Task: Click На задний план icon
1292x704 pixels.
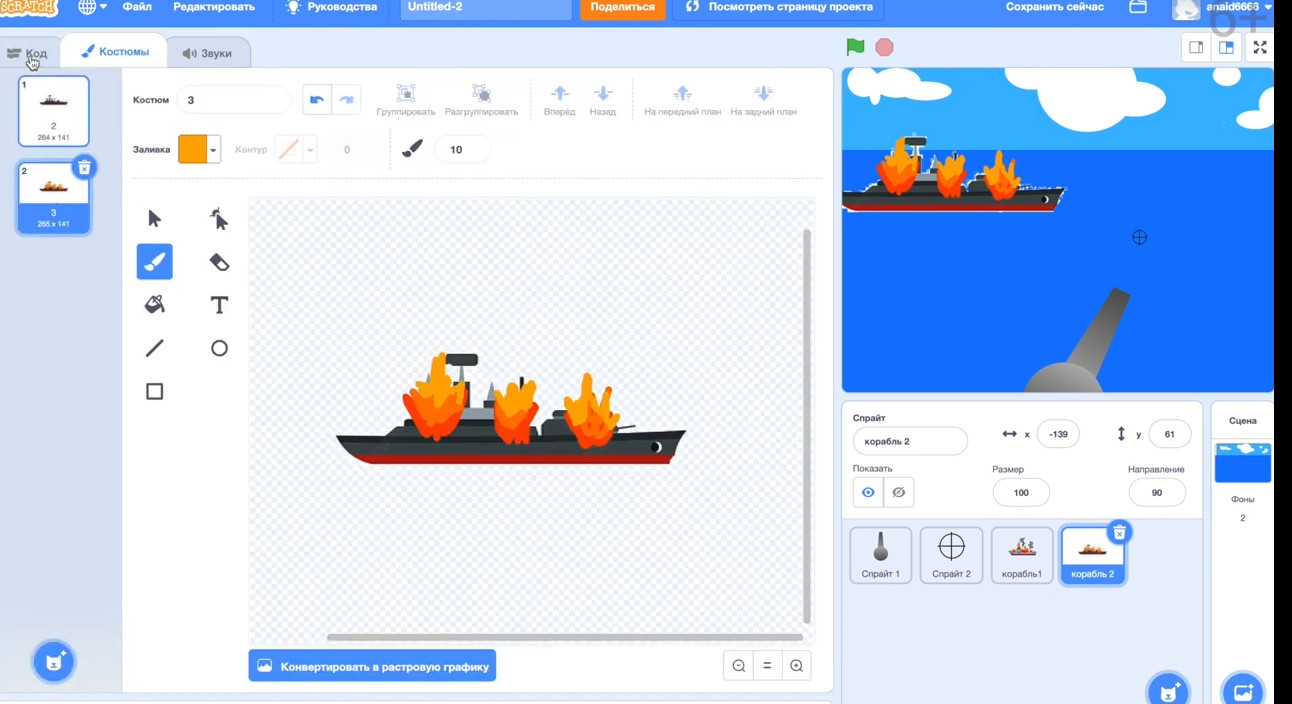Action: click(763, 93)
